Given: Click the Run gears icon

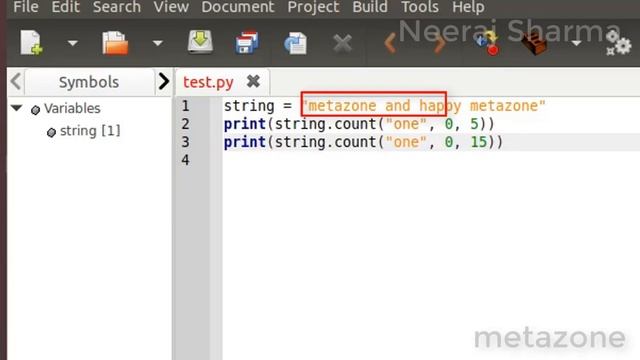Looking at the screenshot, I should click(x=618, y=43).
